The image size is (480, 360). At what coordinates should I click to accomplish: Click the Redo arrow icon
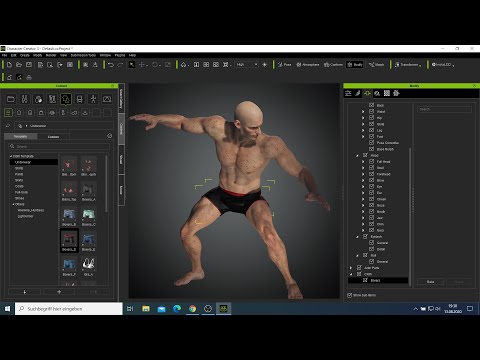(x=120, y=65)
